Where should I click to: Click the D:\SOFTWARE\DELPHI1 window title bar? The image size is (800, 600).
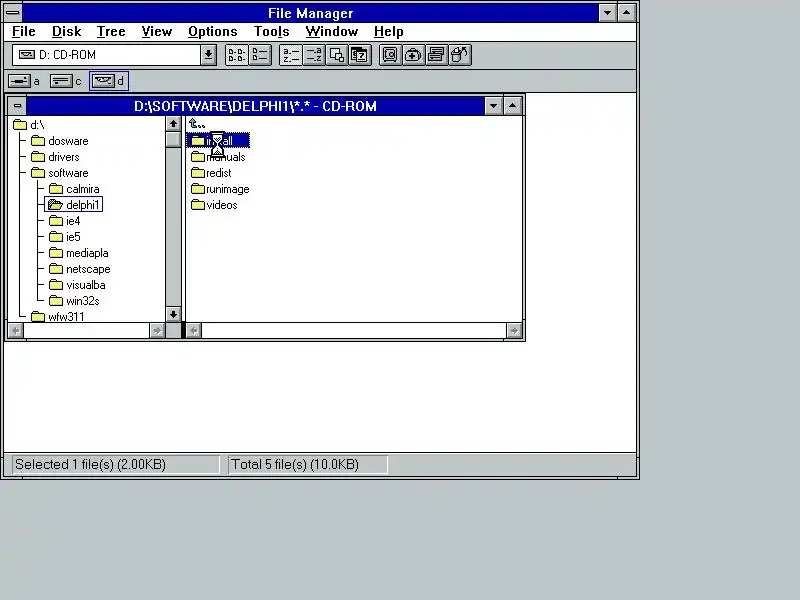click(255, 106)
